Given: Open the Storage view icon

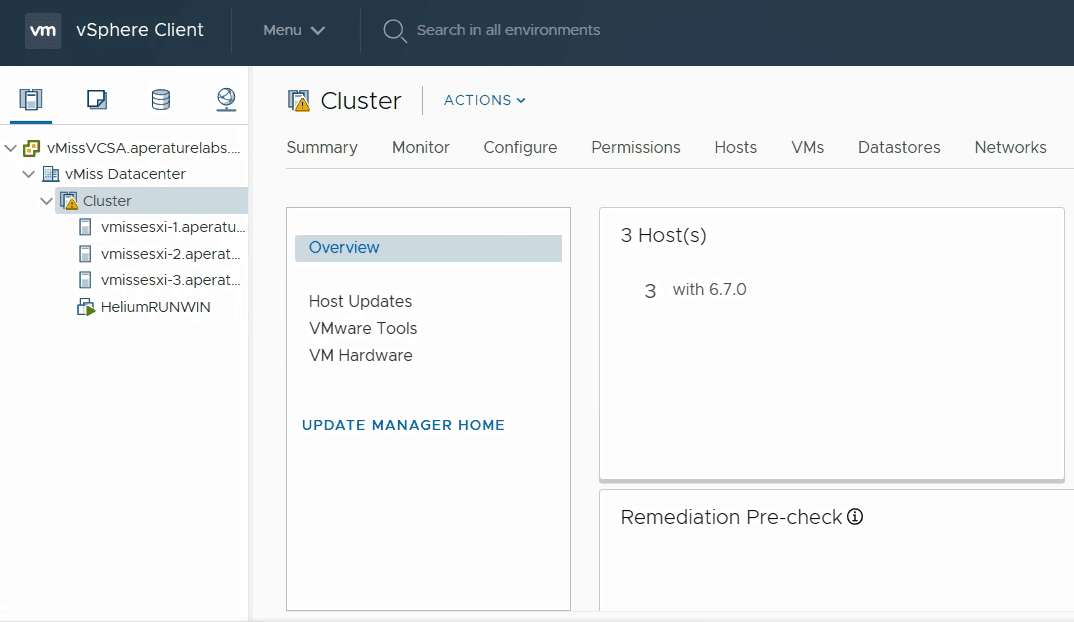Looking at the screenshot, I should coord(161,99).
